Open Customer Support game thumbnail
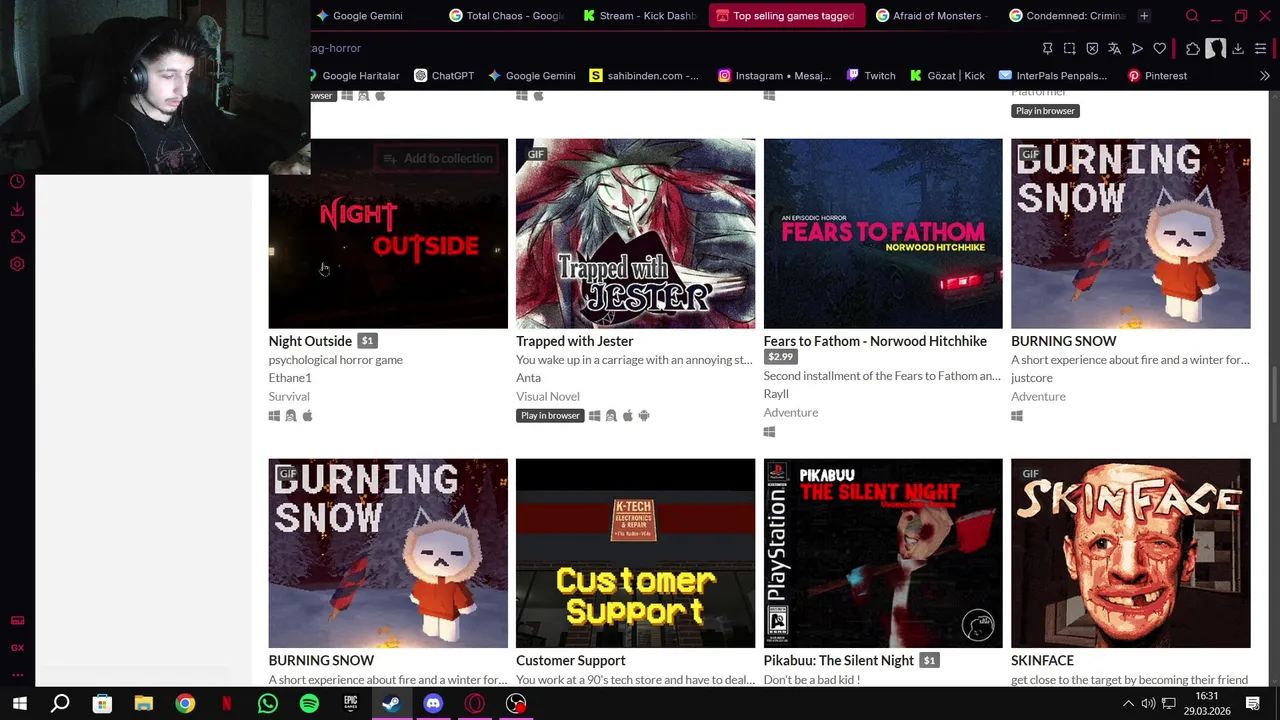Image resolution: width=1280 pixels, height=720 pixels. (635, 553)
